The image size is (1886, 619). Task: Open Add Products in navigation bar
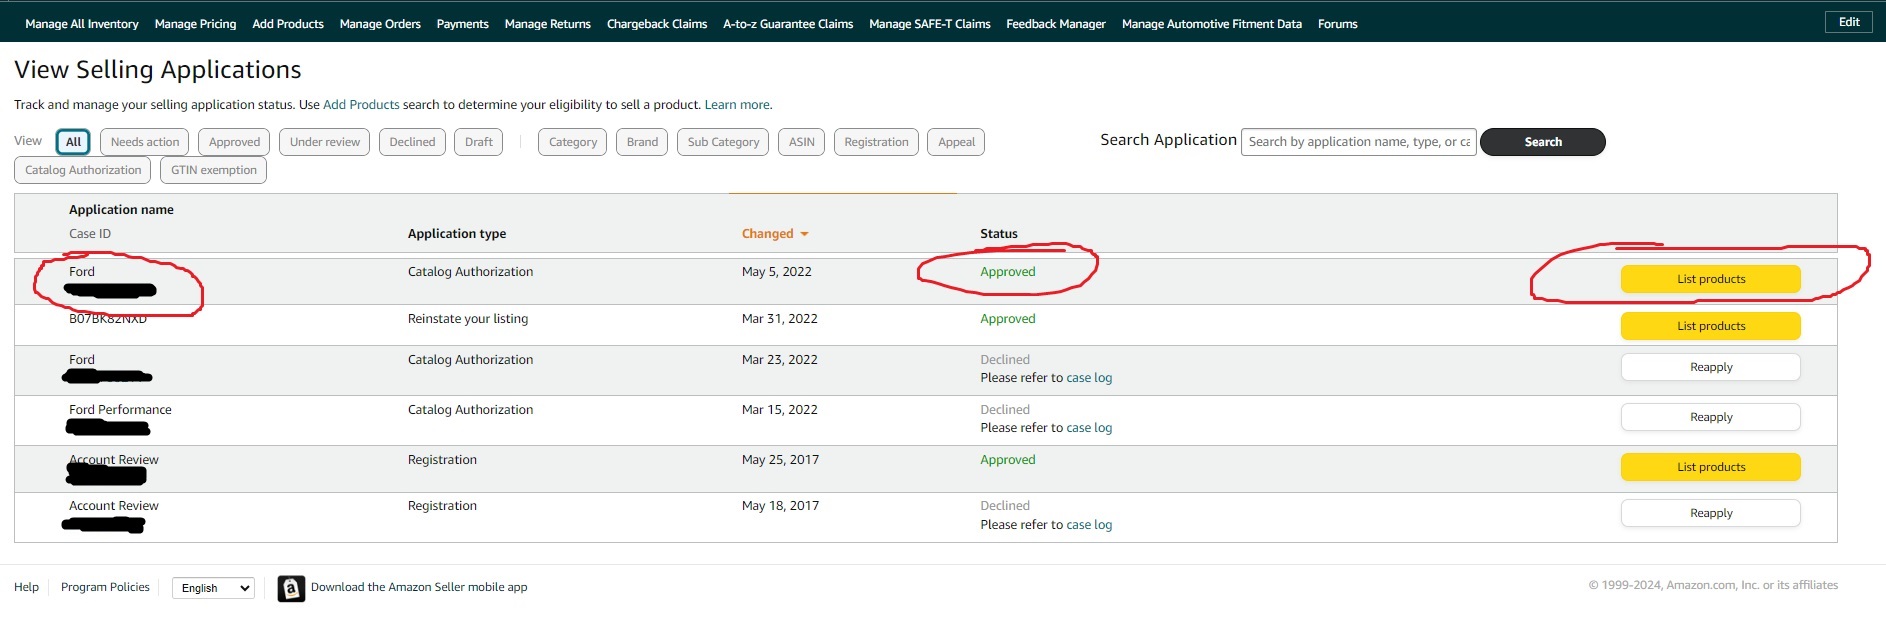click(x=288, y=24)
